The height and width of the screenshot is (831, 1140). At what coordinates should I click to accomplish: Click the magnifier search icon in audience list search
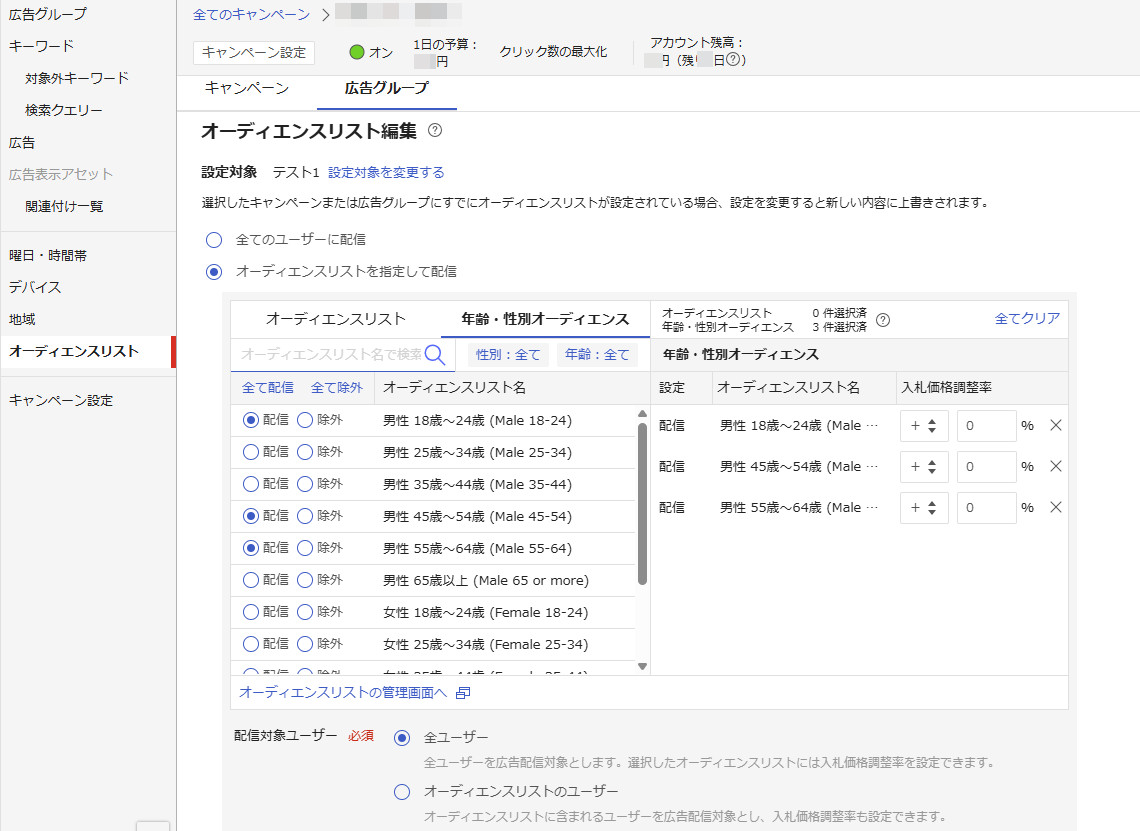coord(435,355)
